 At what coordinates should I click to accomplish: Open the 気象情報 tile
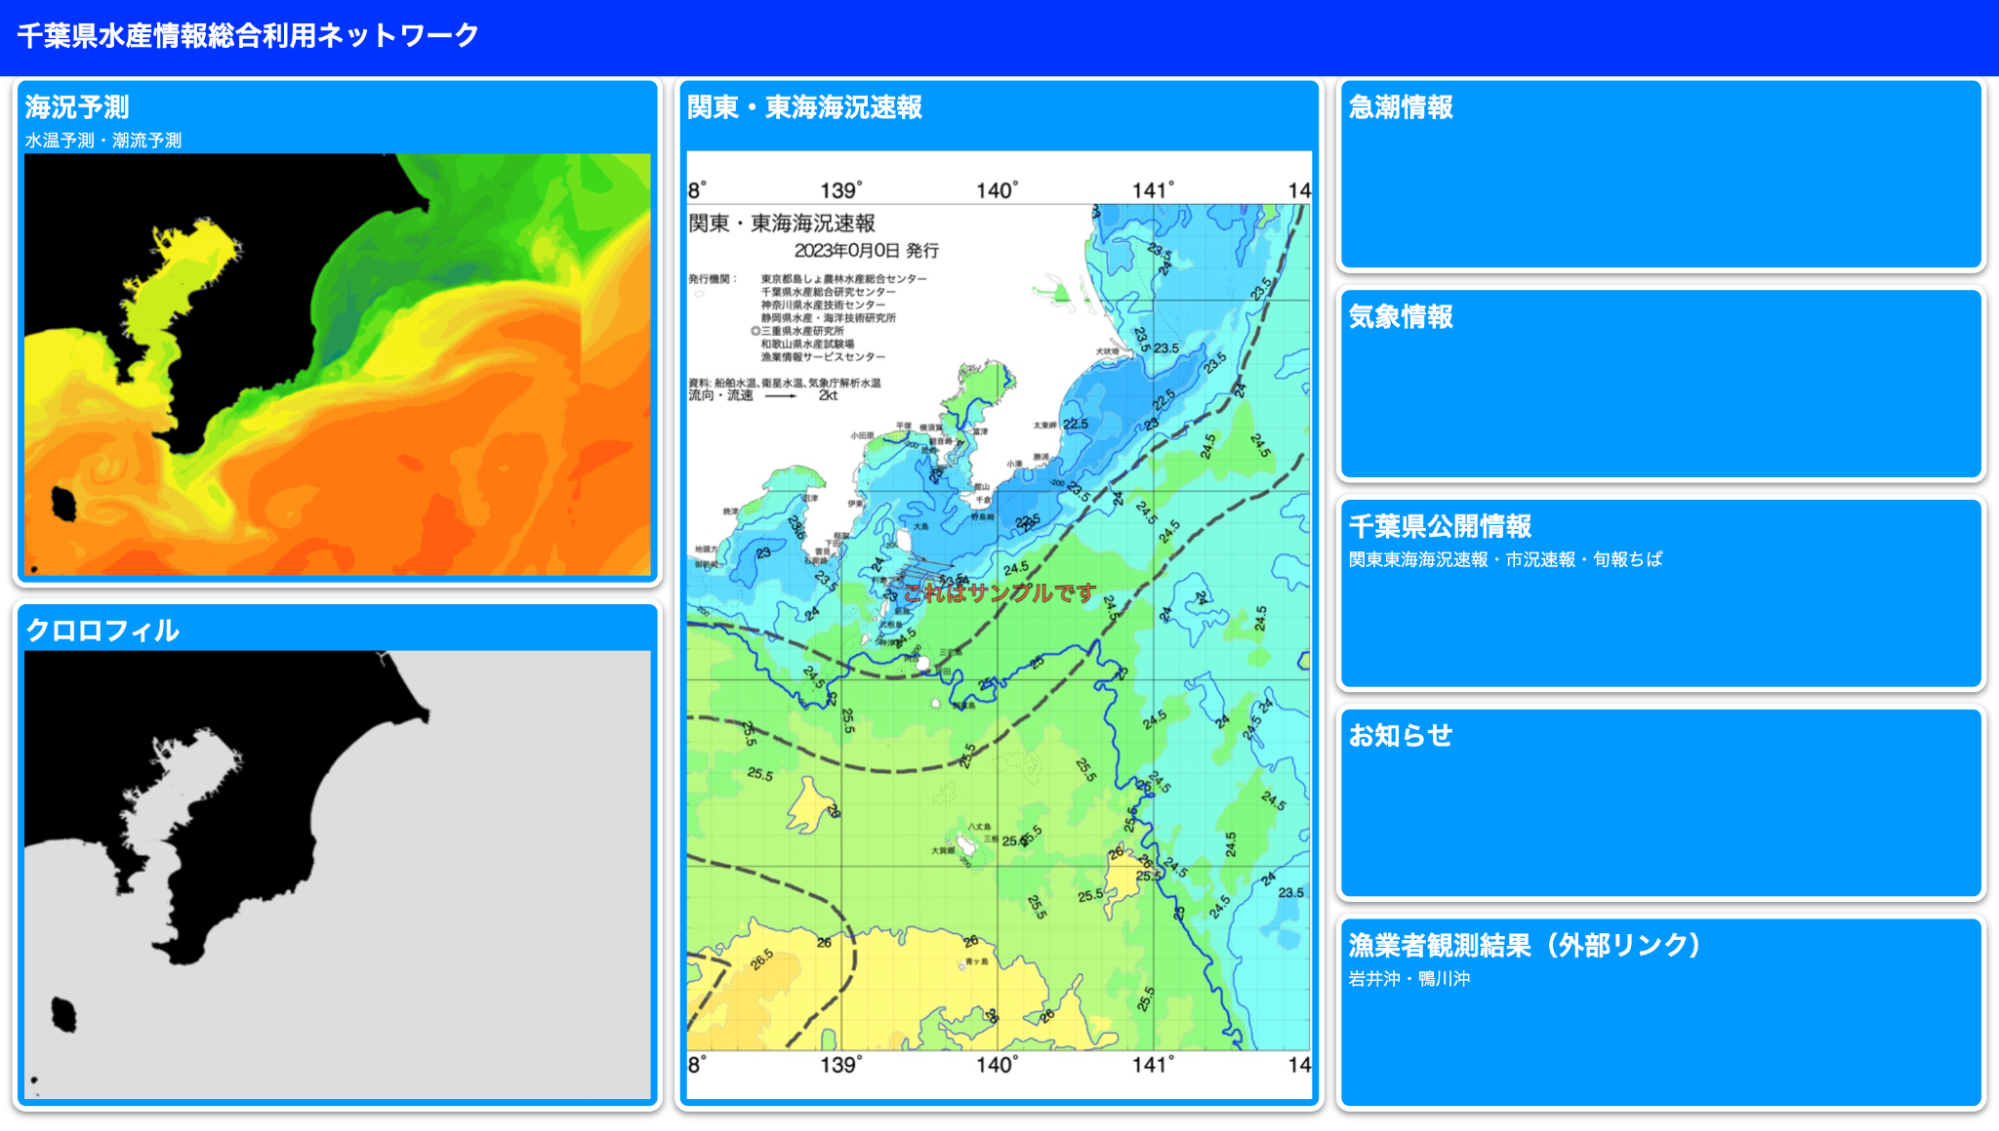point(1661,384)
